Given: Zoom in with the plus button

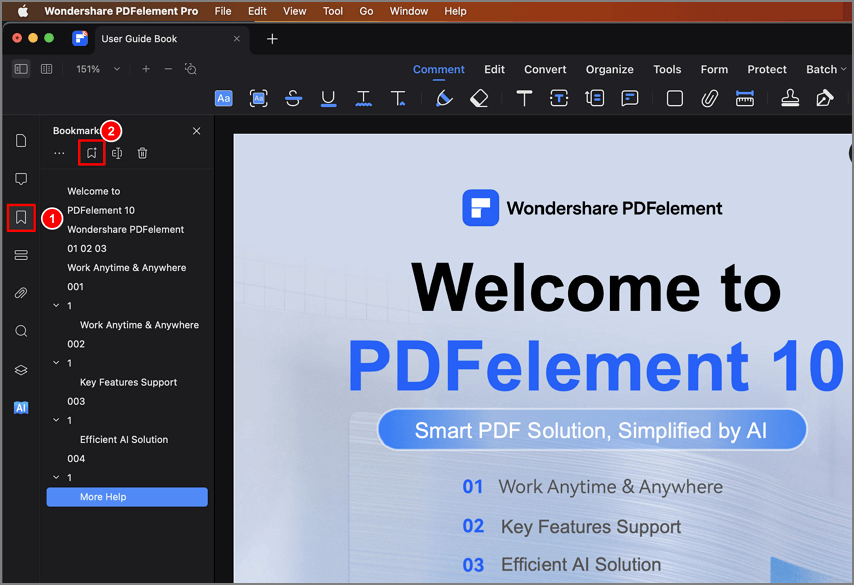Looking at the screenshot, I should click(146, 69).
